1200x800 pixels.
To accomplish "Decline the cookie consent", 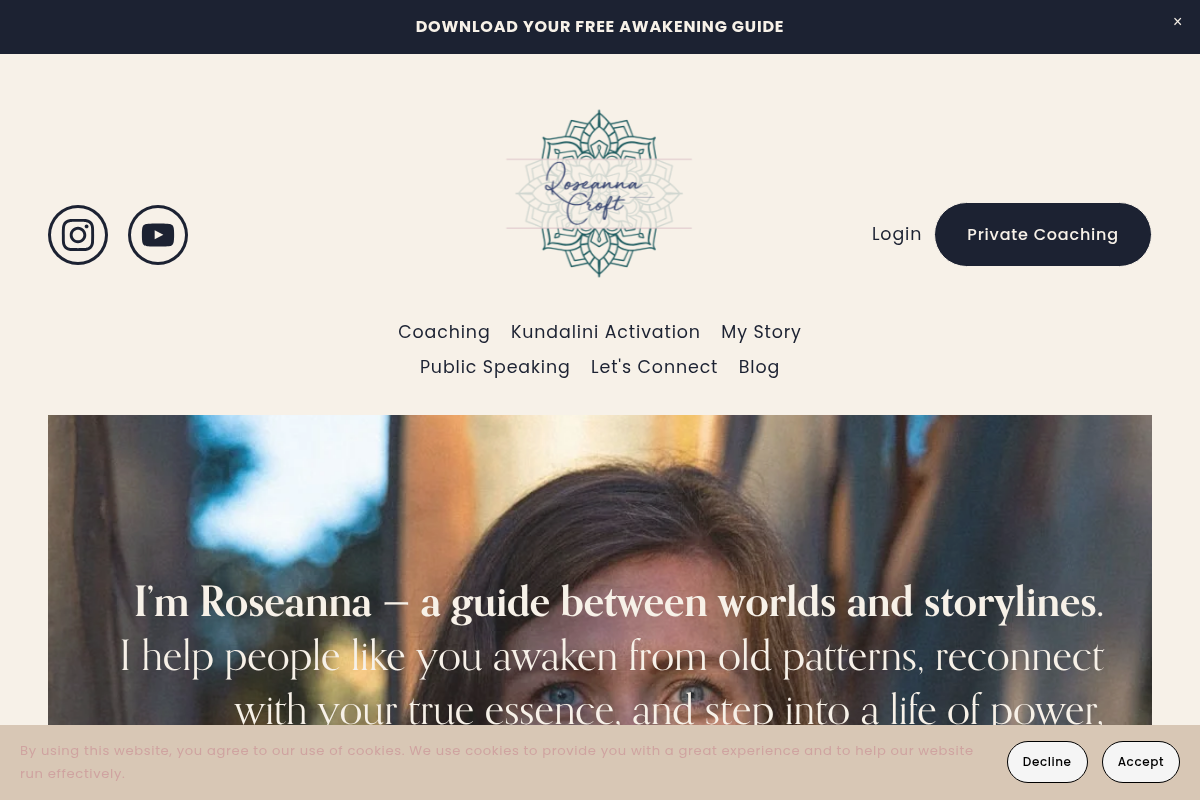I will (1047, 762).
